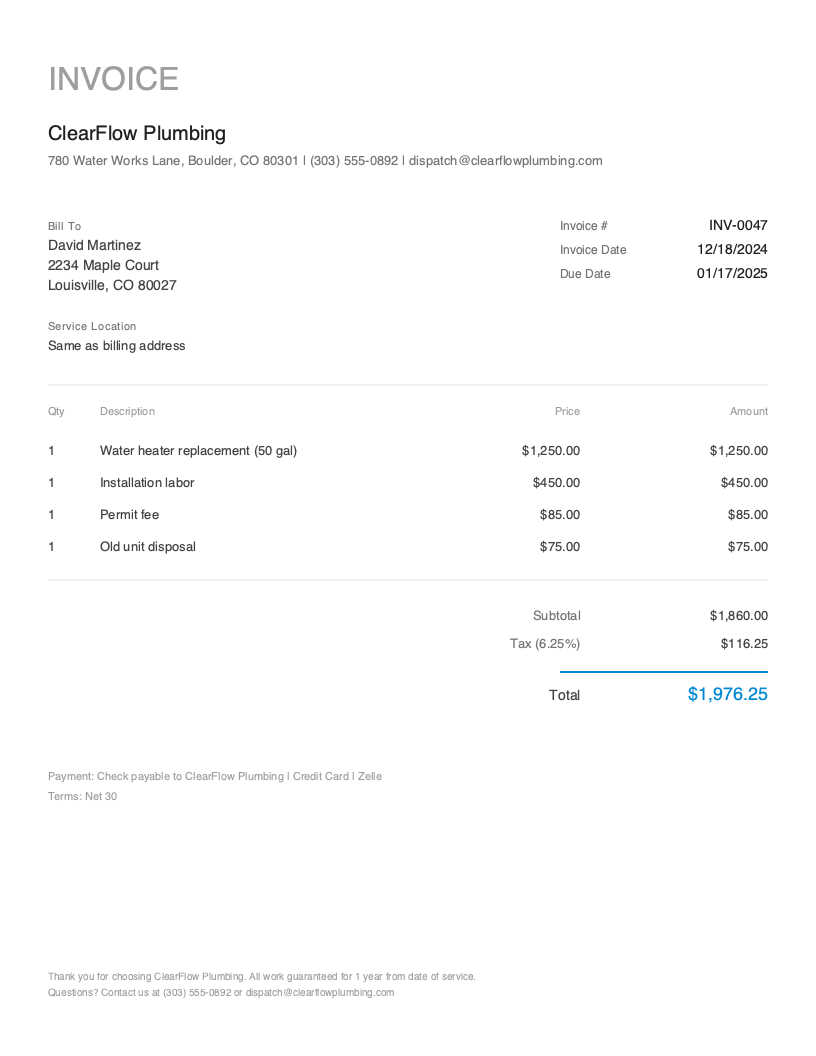Click the INVOICE heading
This screenshot has height=1056, width=816.
coord(113,79)
